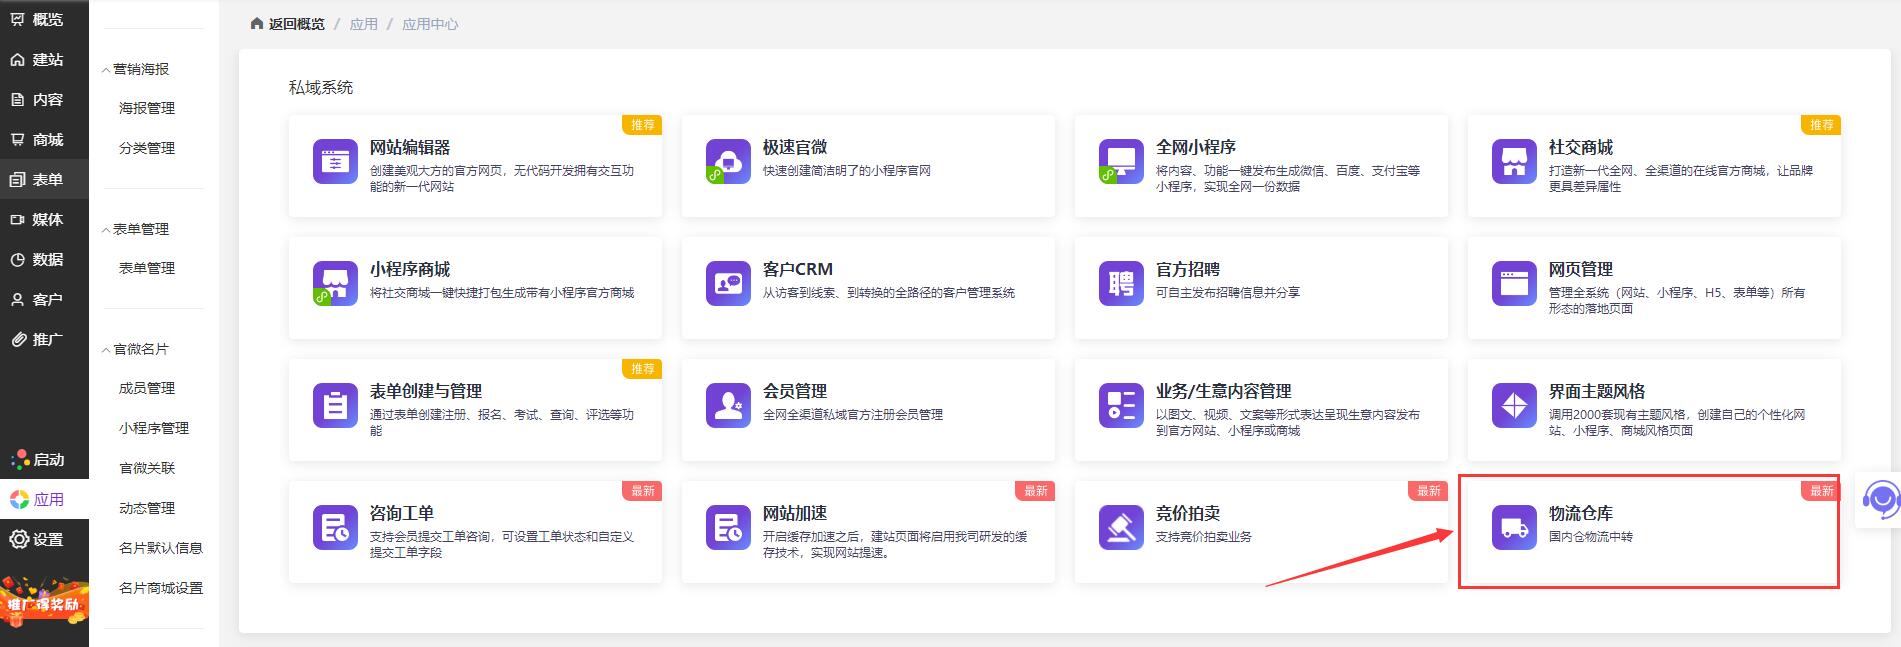Click the 业务/生意内容管理 icon
1901x647 pixels.
(x=1121, y=406)
